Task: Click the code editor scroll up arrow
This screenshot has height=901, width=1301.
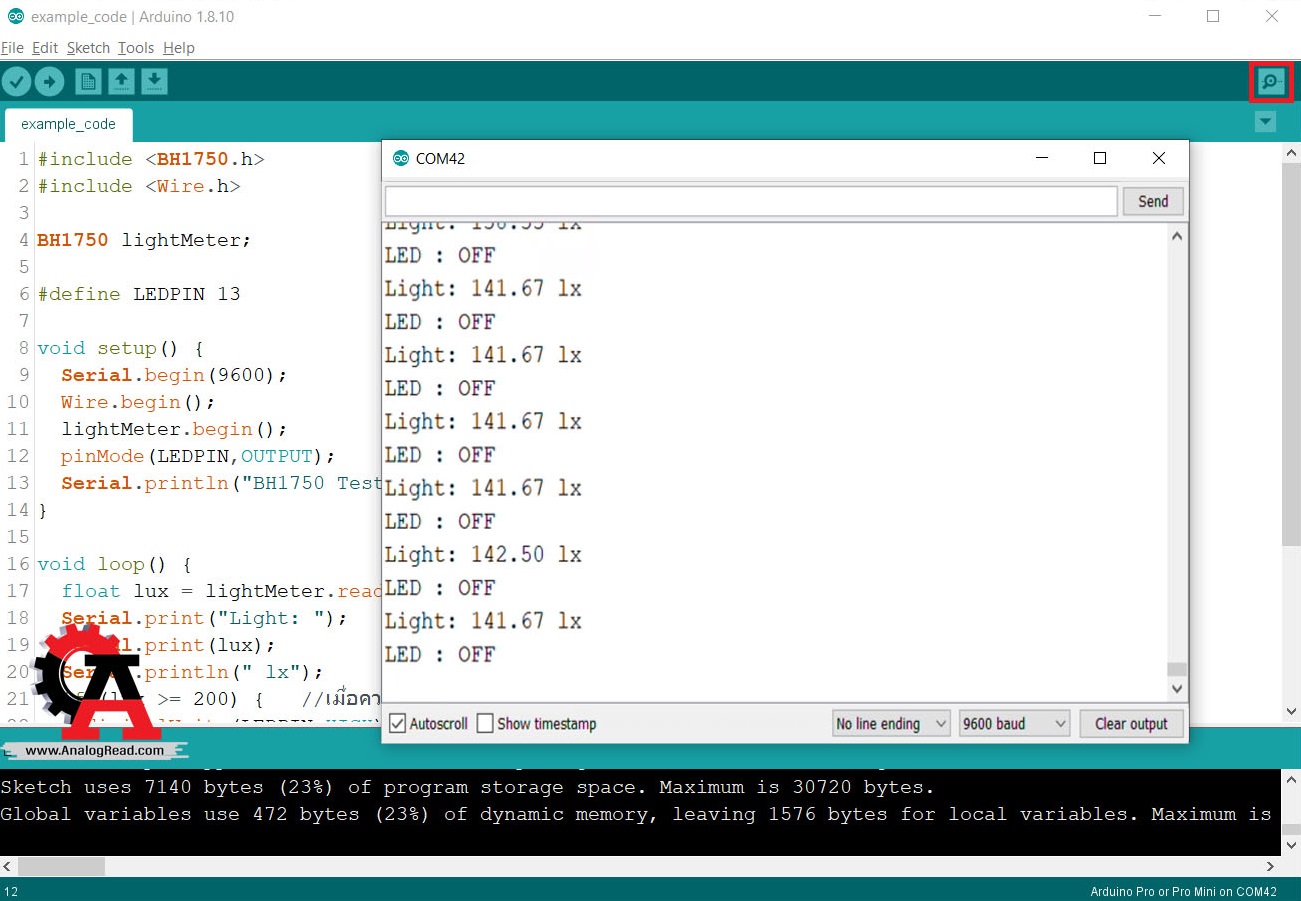Action: coord(1291,153)
